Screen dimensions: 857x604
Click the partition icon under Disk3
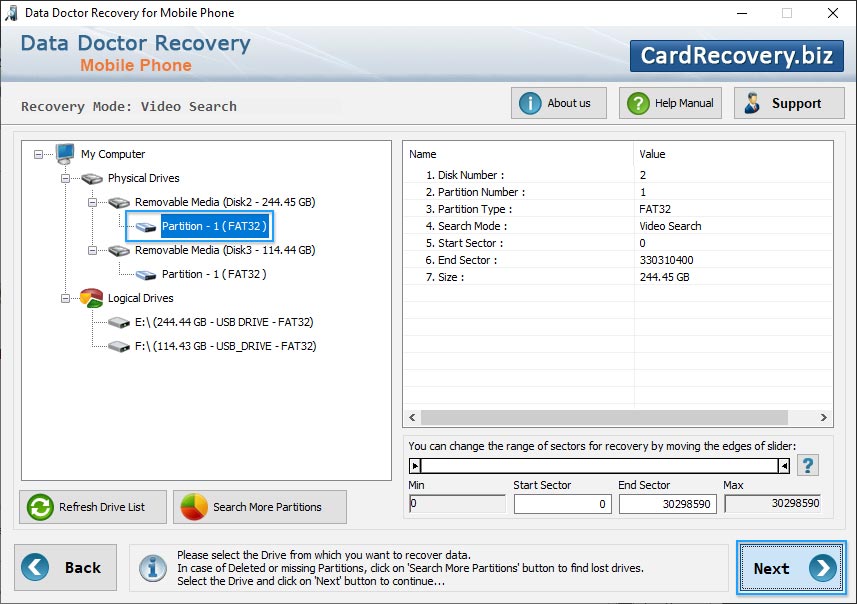click(x=146, y=274)
